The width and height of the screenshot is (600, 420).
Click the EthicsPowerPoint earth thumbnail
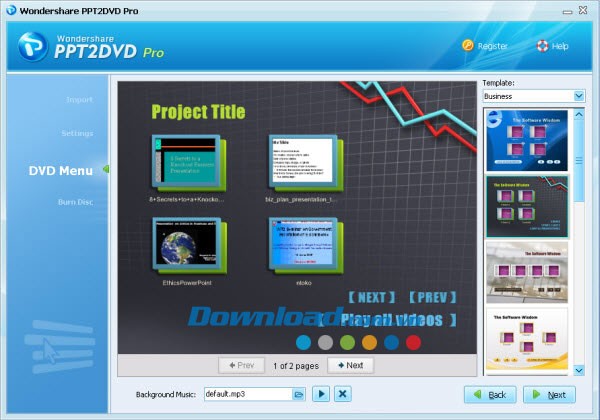pyautogui.click(x=188, y=245)
